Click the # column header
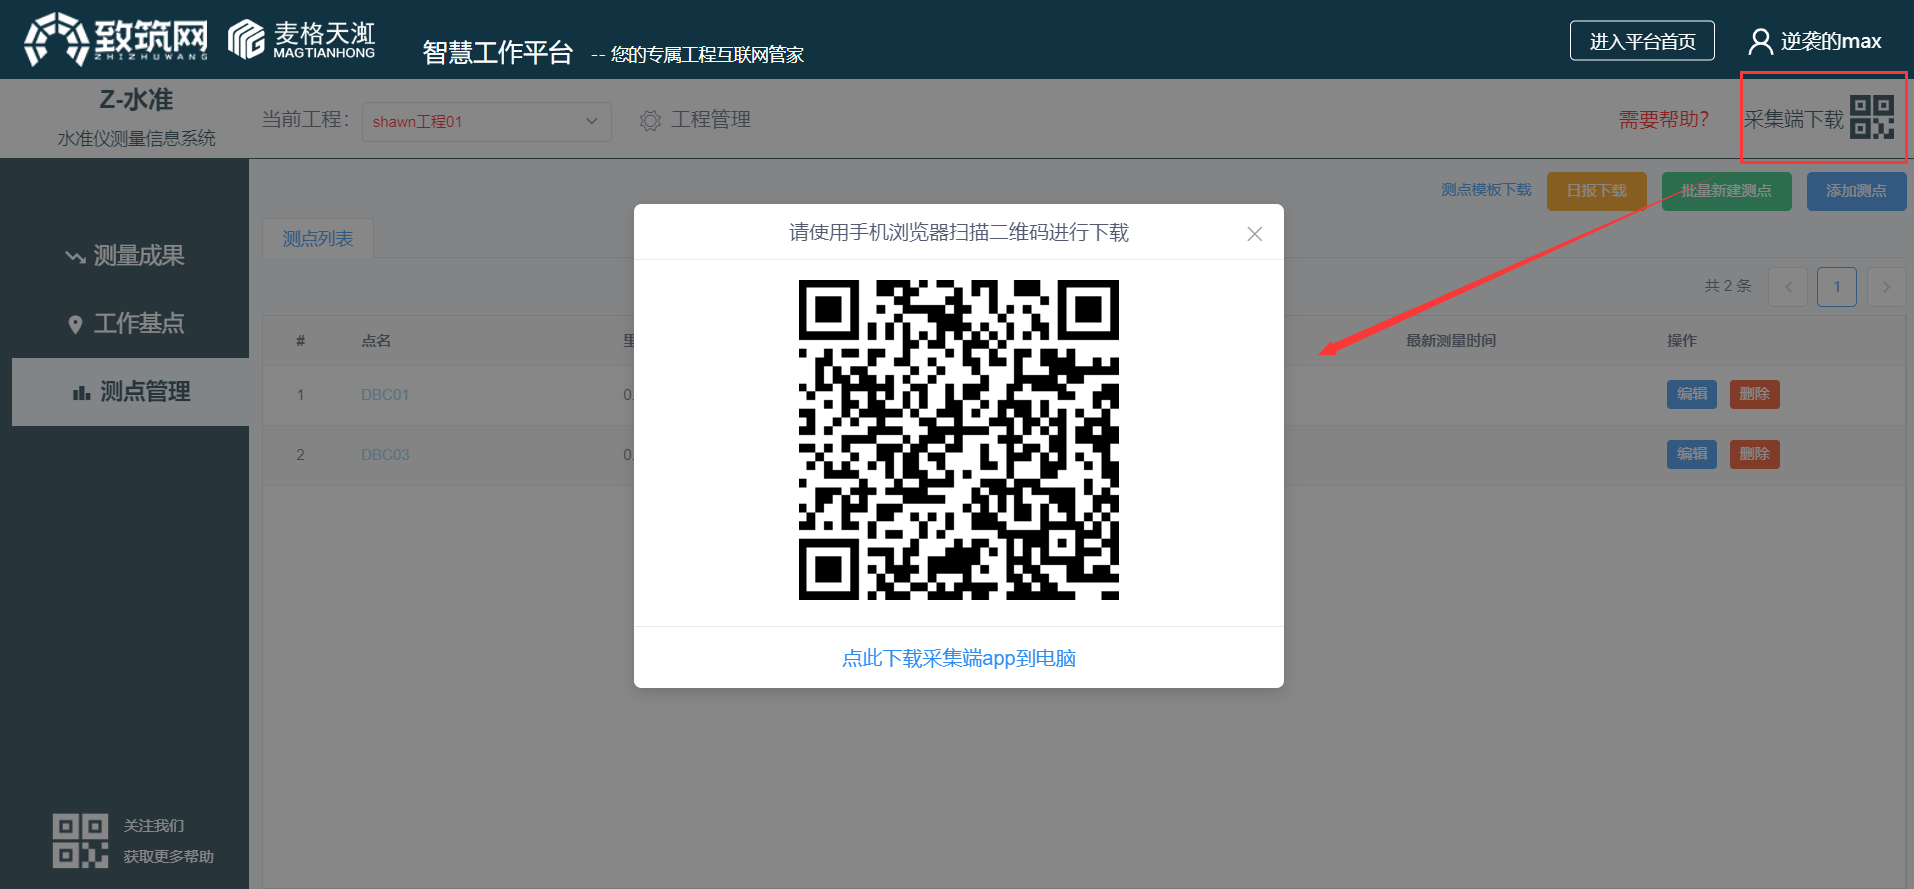The width and height of the screenshot is (1914, 889). [x=300, y=341]
